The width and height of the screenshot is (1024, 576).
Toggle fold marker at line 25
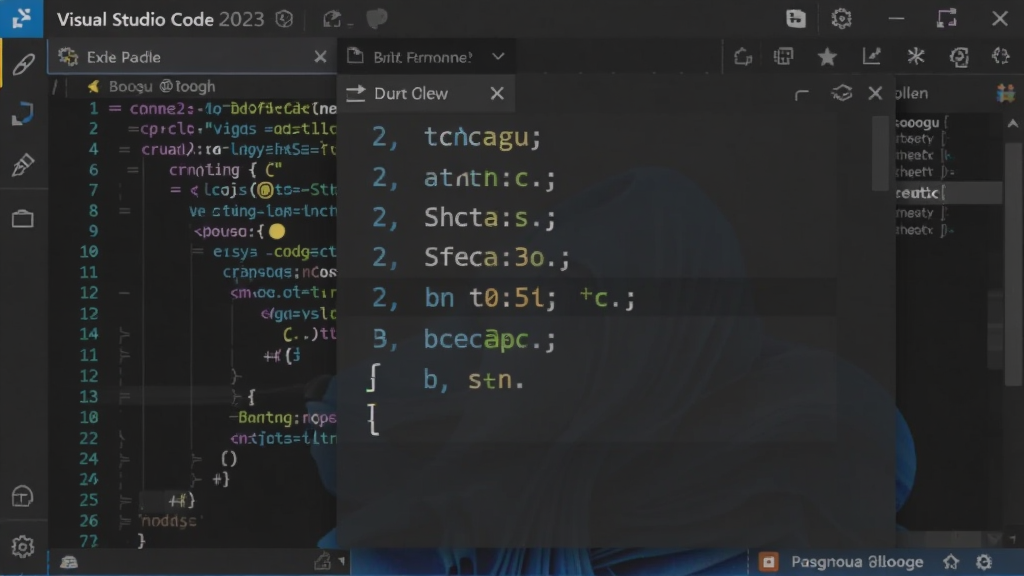pyautogui.click(x=125, y=501)
